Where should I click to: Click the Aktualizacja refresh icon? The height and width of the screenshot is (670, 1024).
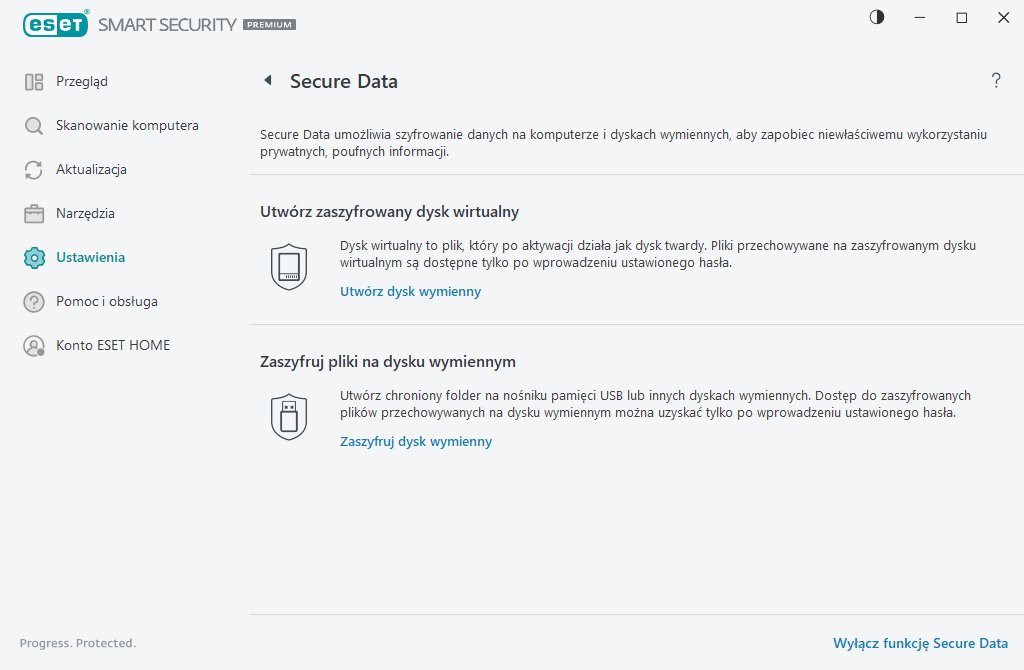point(31,169)
